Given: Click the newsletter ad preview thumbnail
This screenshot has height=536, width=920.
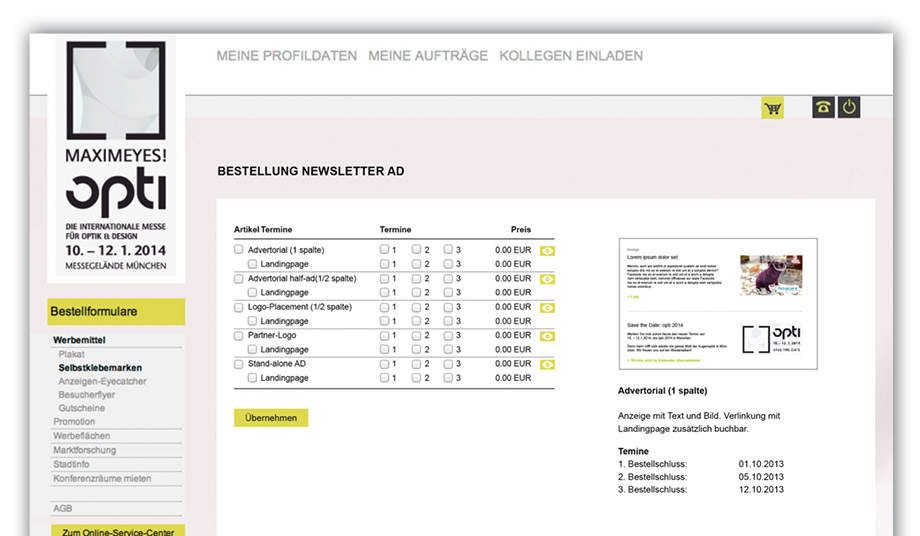Looking at the screenshot, I should (x=718, y=305).
